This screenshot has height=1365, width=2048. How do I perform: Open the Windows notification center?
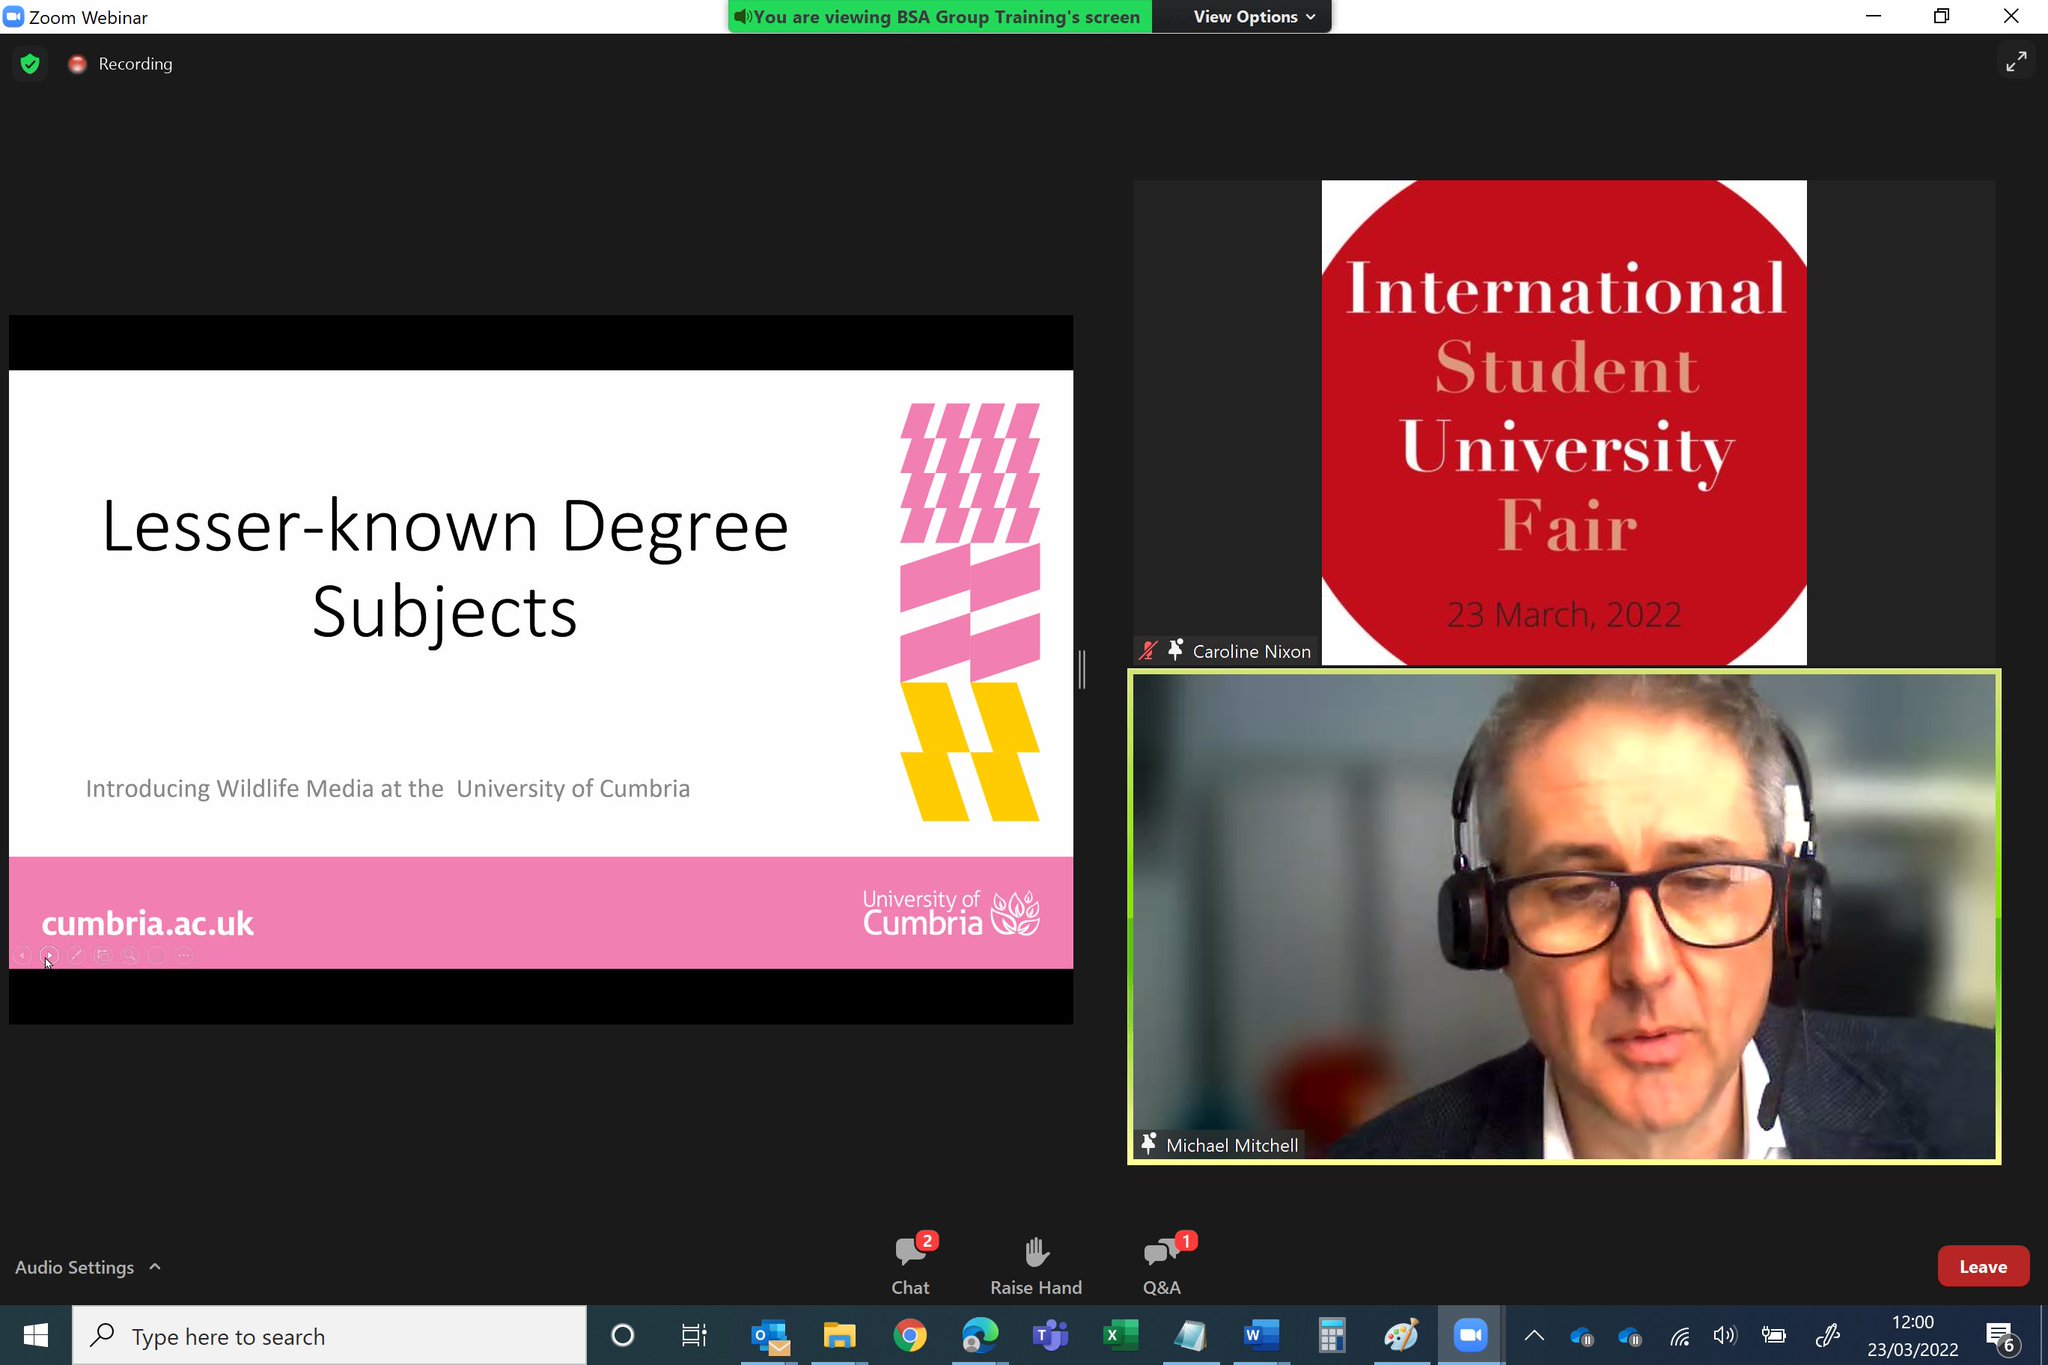coord(2001,1336)
